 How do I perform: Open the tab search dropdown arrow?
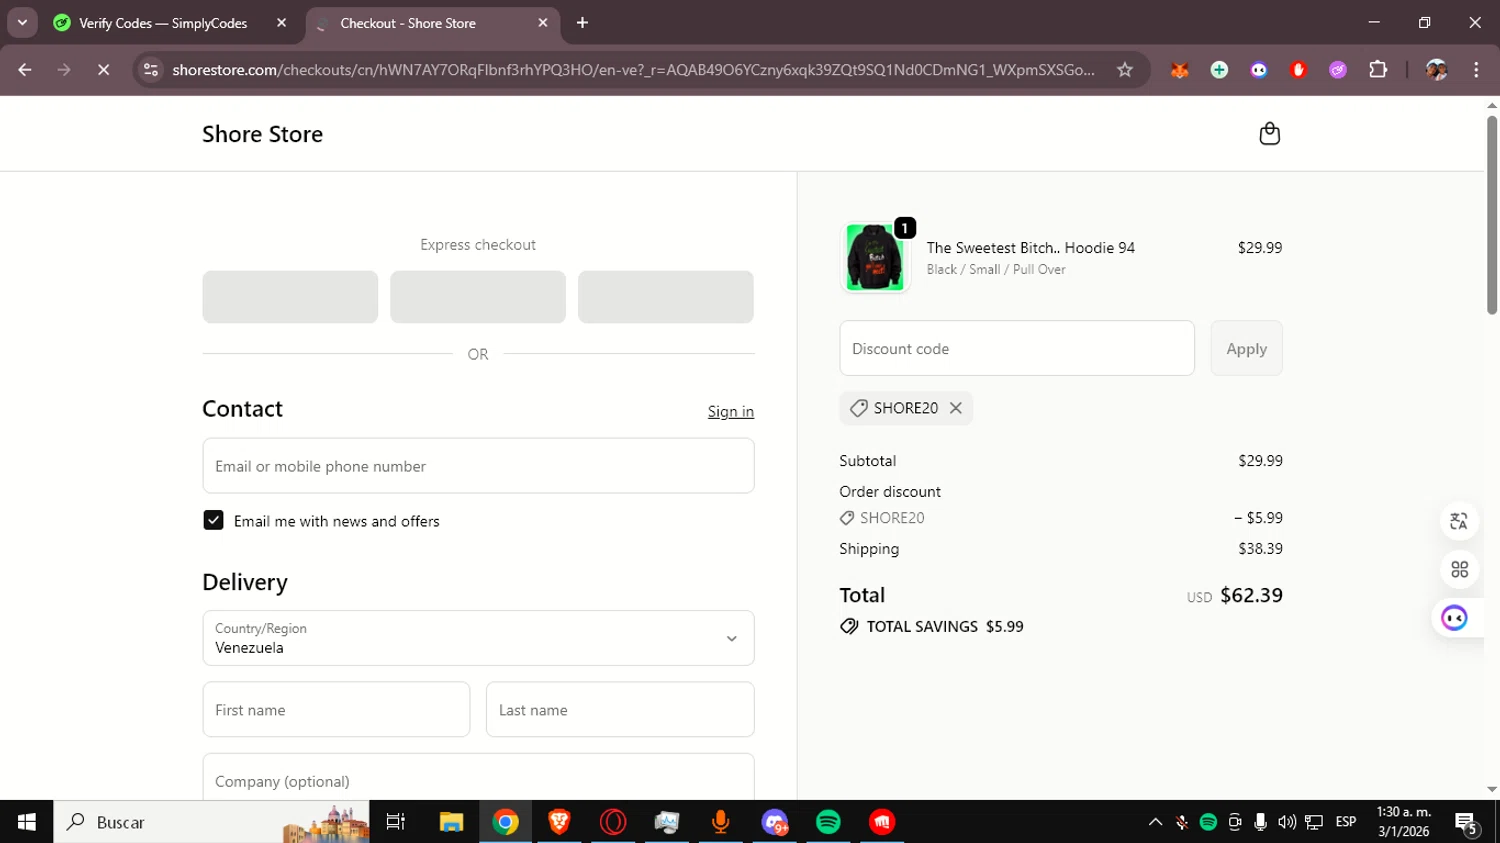pyautogui.click(x=22, y=23)
